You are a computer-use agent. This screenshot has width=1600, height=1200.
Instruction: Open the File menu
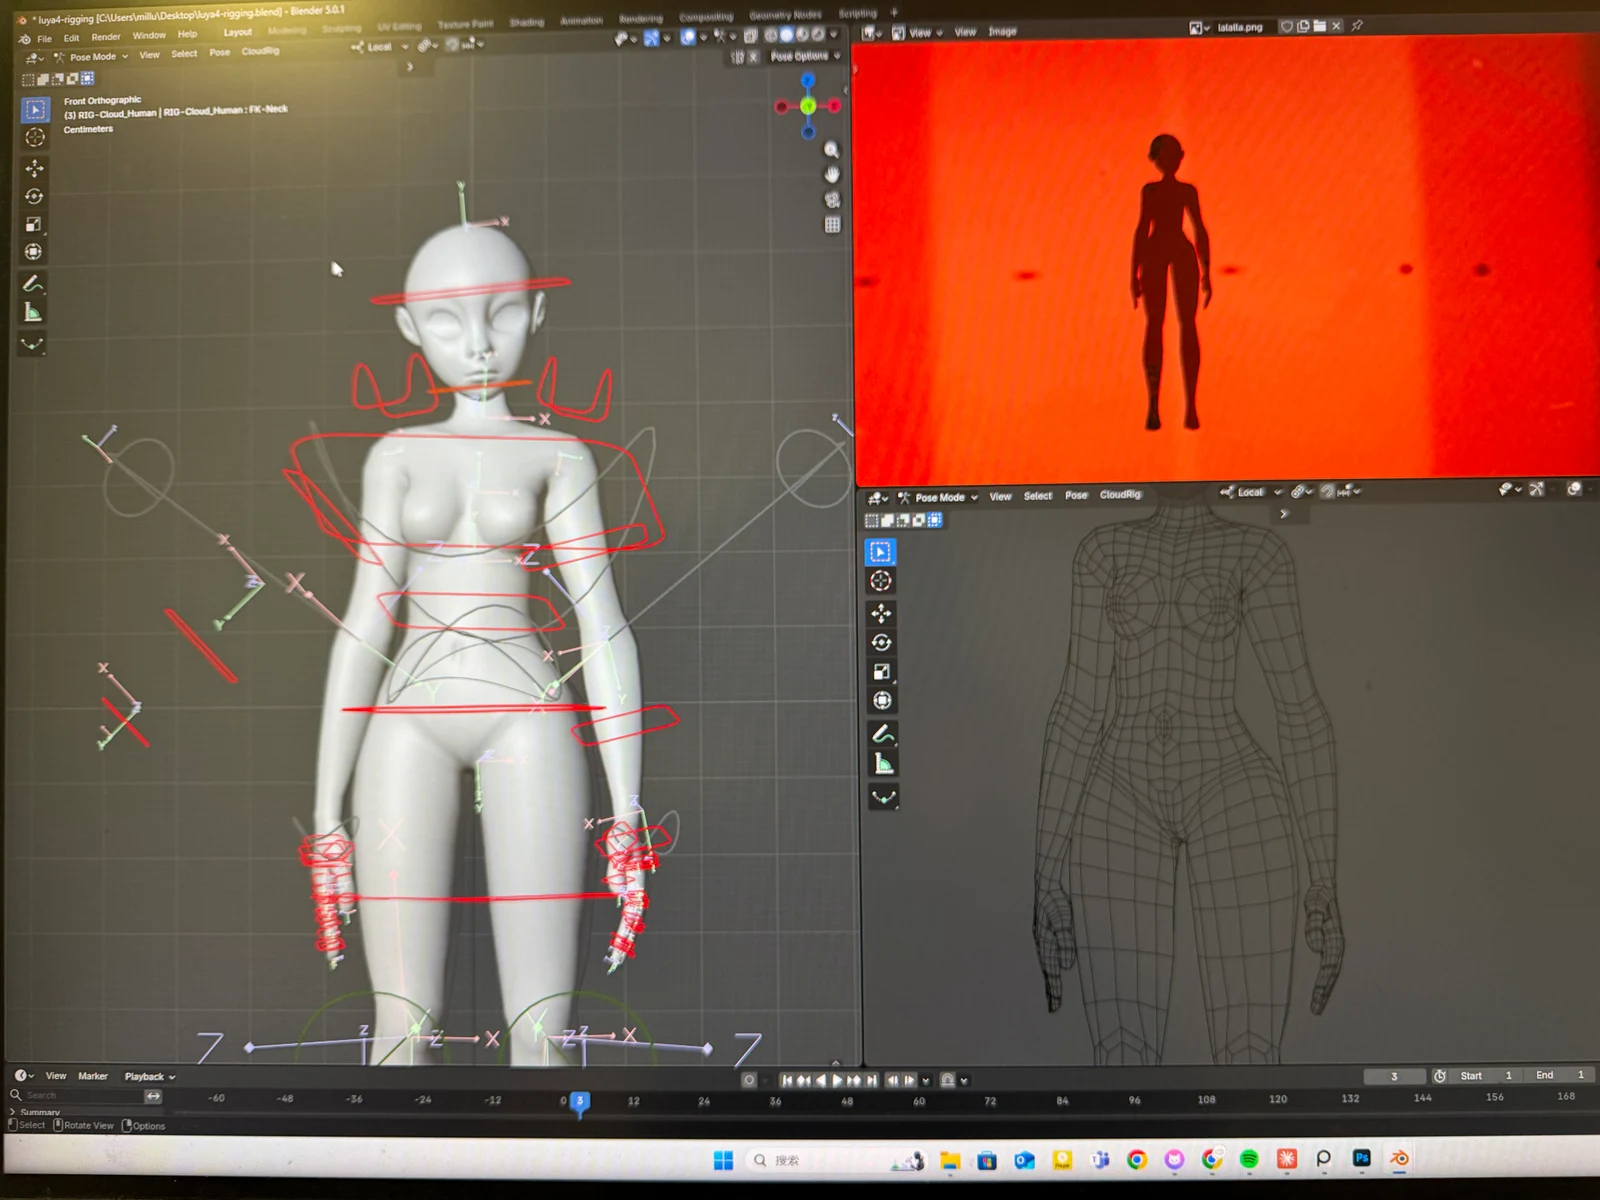(x=44, y=39)
